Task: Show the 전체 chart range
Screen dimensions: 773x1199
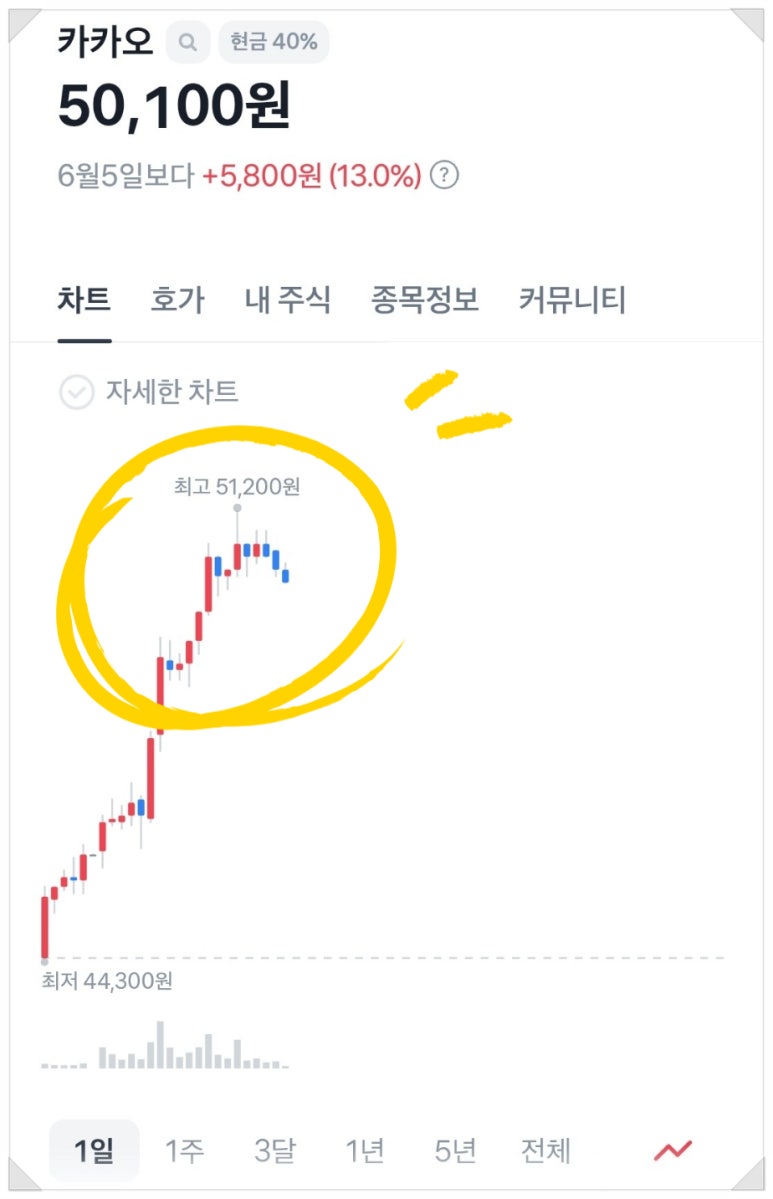Action: (545, 1150)
